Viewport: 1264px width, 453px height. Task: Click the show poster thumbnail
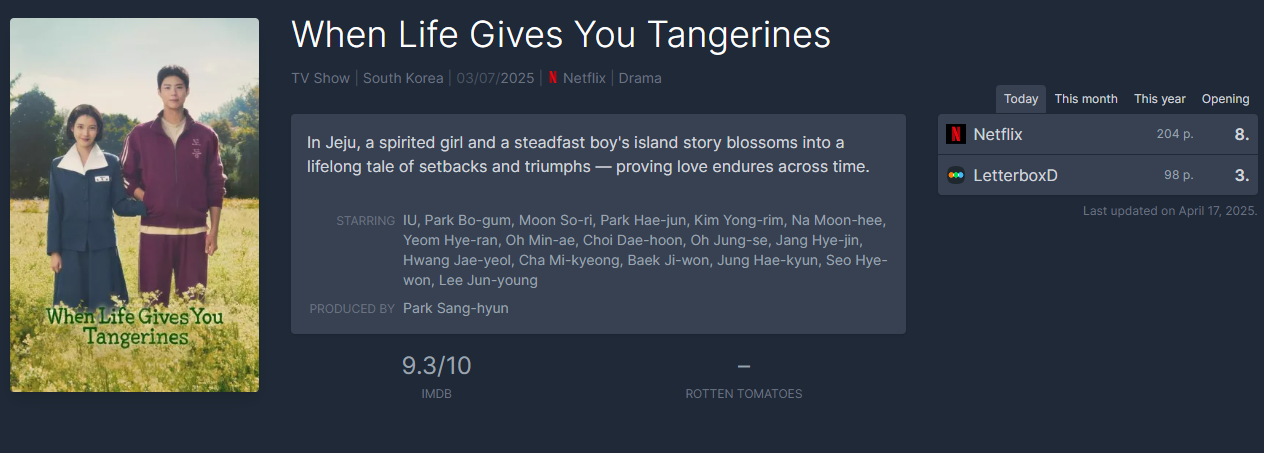[x=134, y=205]
